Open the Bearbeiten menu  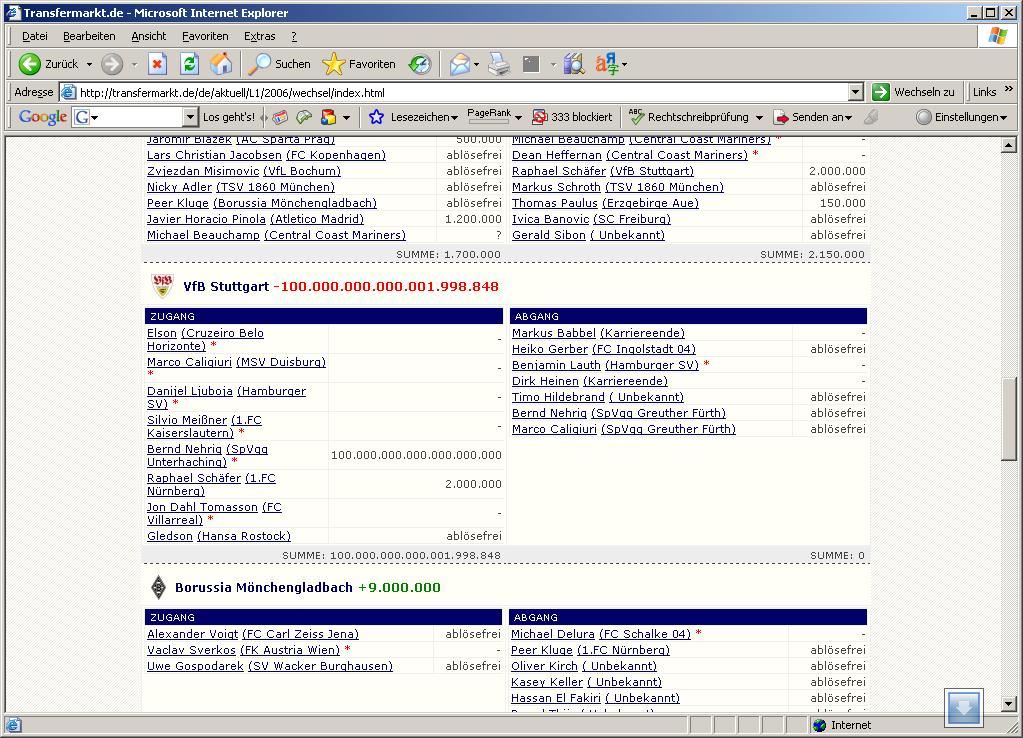tap(89, 36)
